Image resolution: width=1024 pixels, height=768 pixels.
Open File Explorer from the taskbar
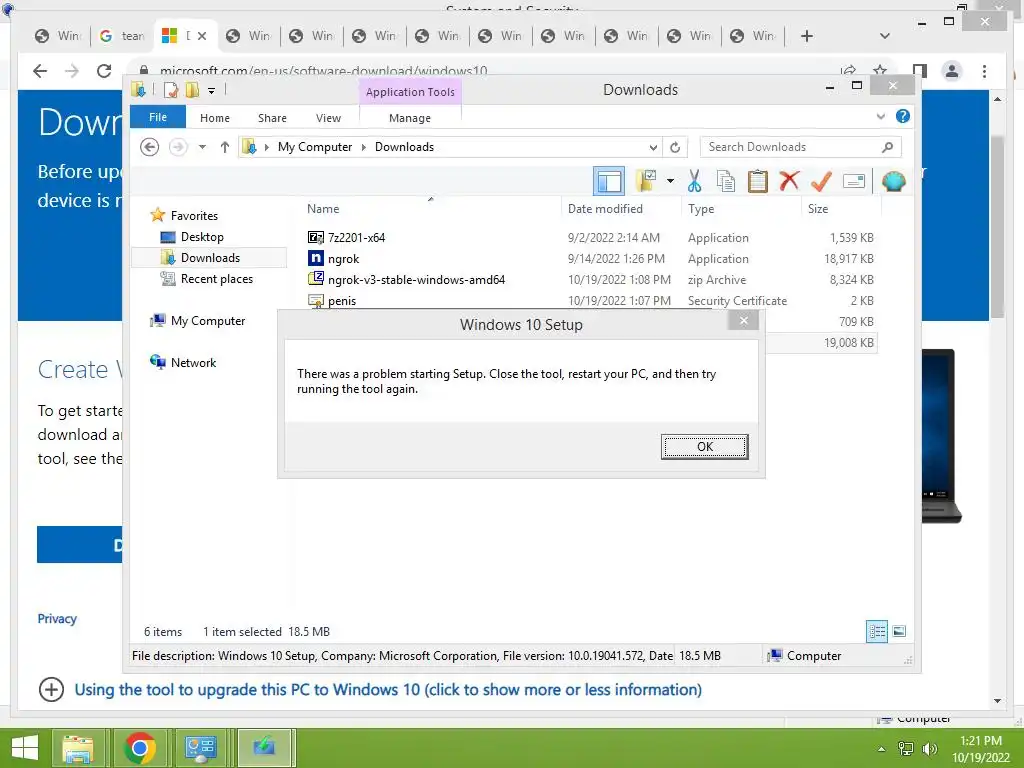[78, 748]
